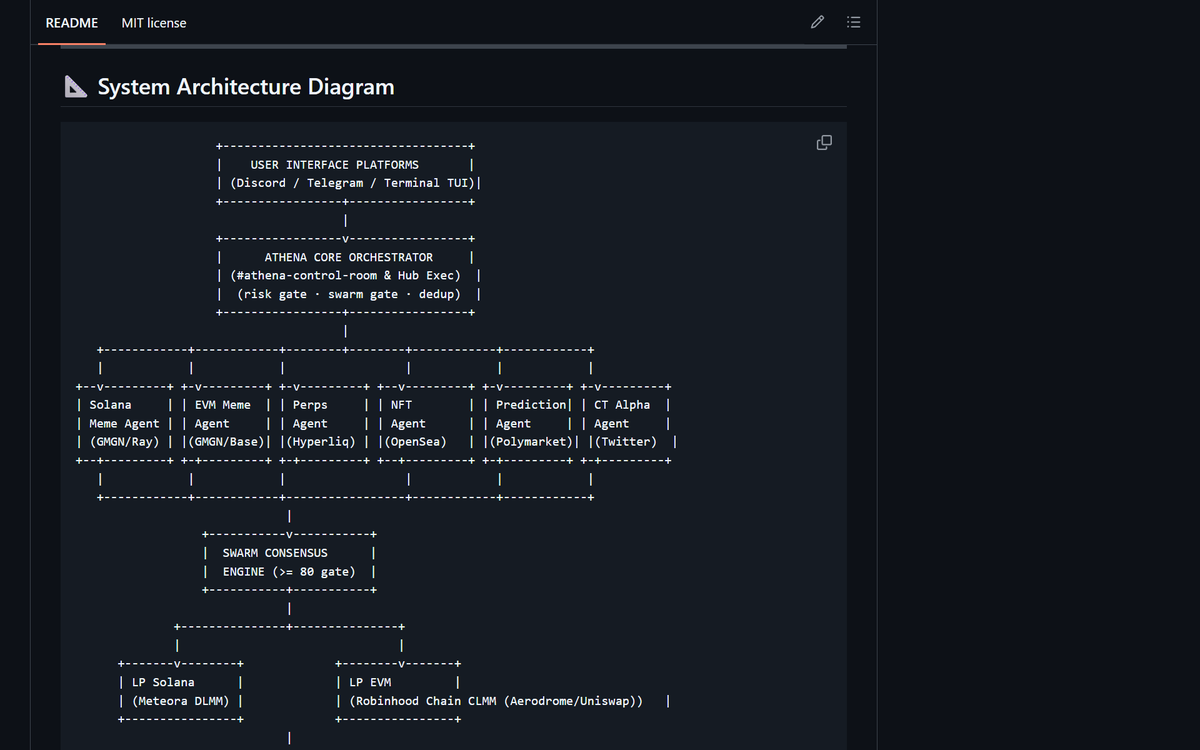
Task: Click the text (GMGN/Base)
Action: click(x=226, y=442)
